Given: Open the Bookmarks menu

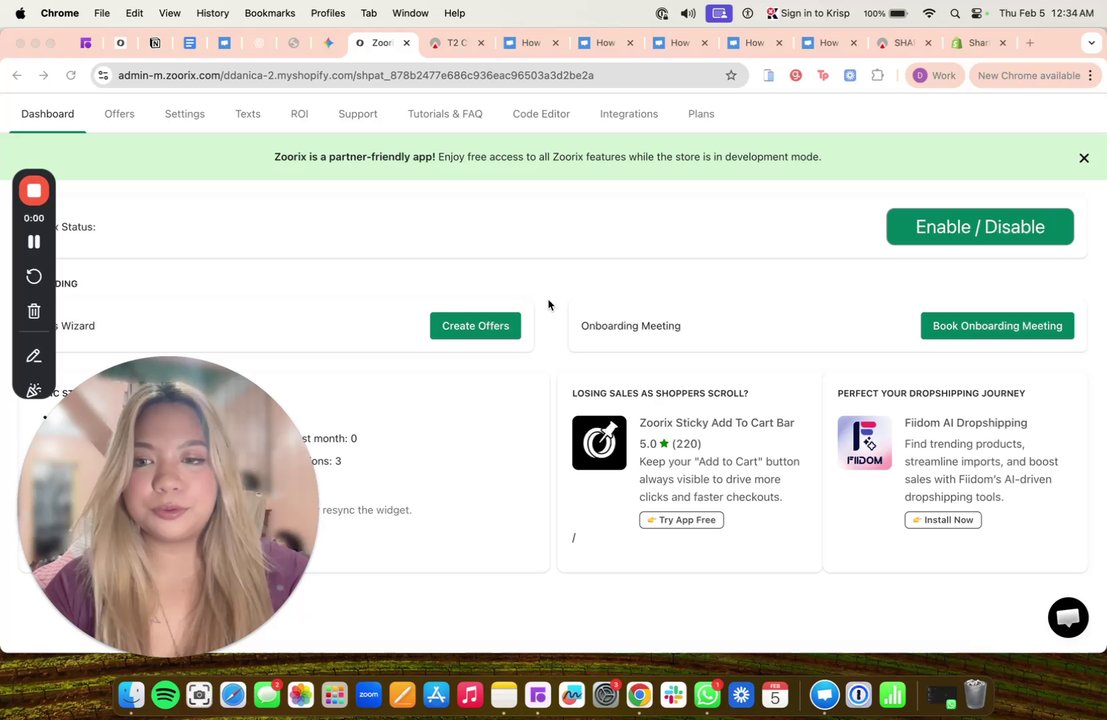Looking at the screenshot, I should (270, 13).
